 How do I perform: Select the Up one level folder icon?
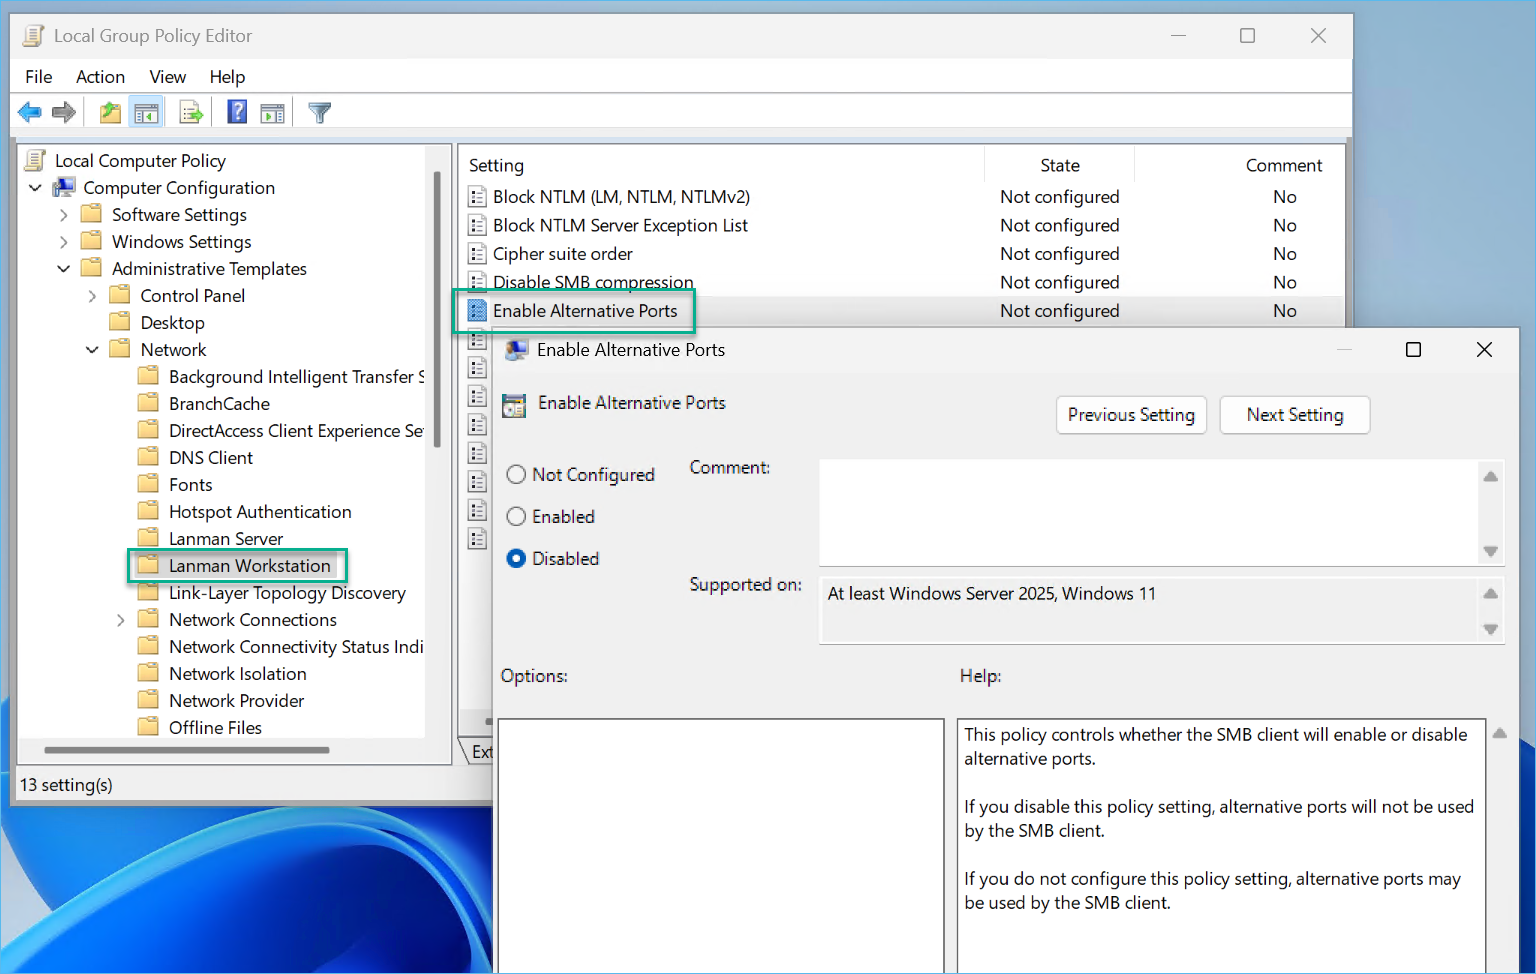pyautogui.click(x=109, y=111)
